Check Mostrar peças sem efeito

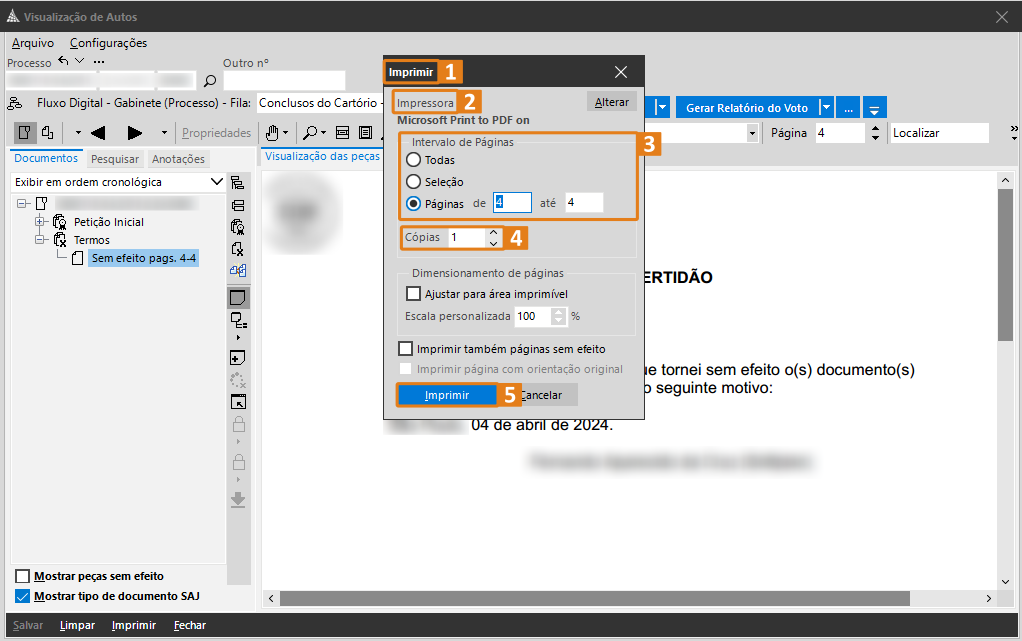[x=22, y=576]
